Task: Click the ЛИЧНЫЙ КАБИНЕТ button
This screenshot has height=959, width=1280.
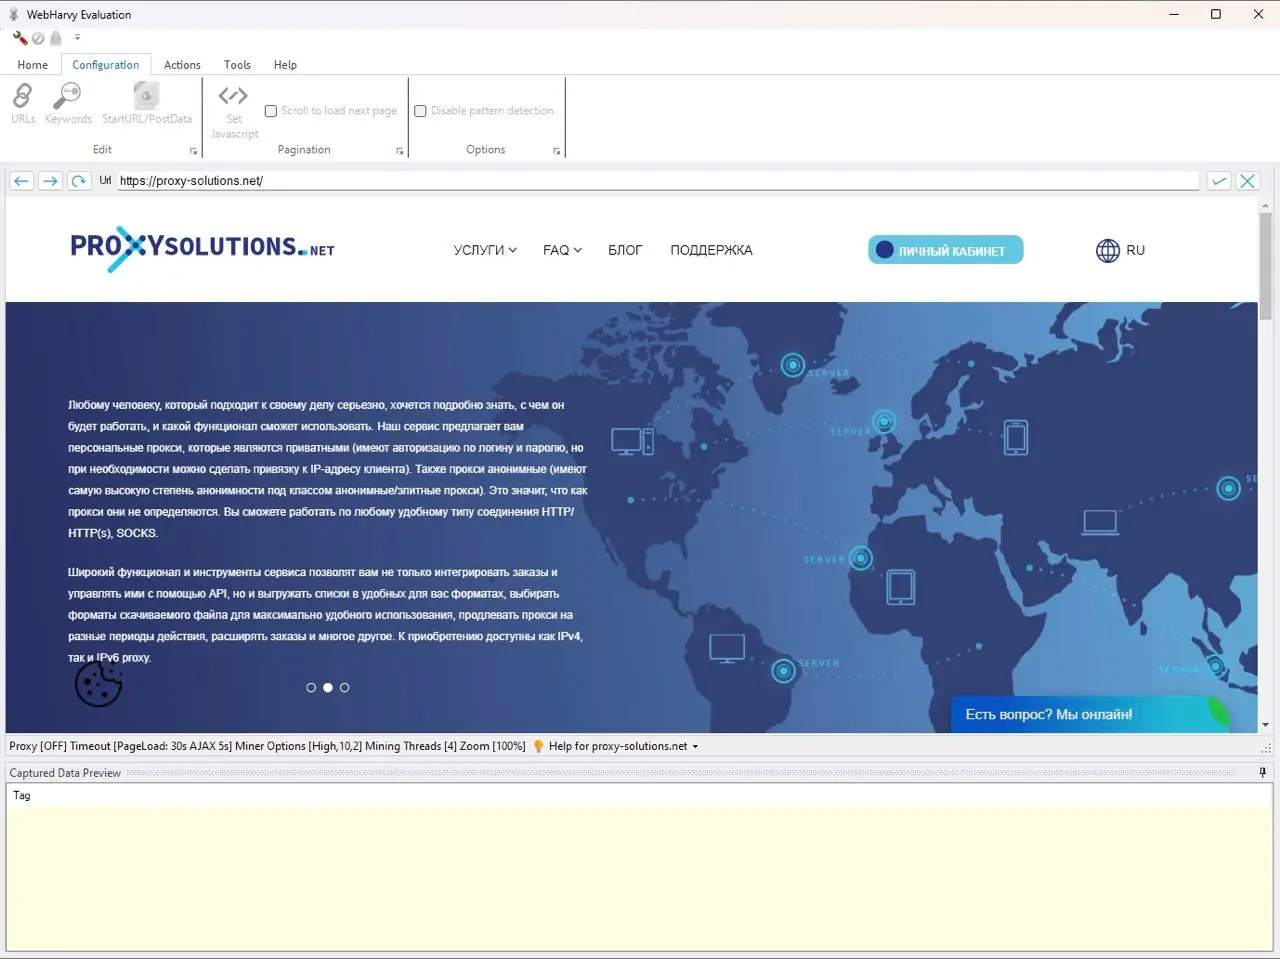Action: [x=945, y=250]
